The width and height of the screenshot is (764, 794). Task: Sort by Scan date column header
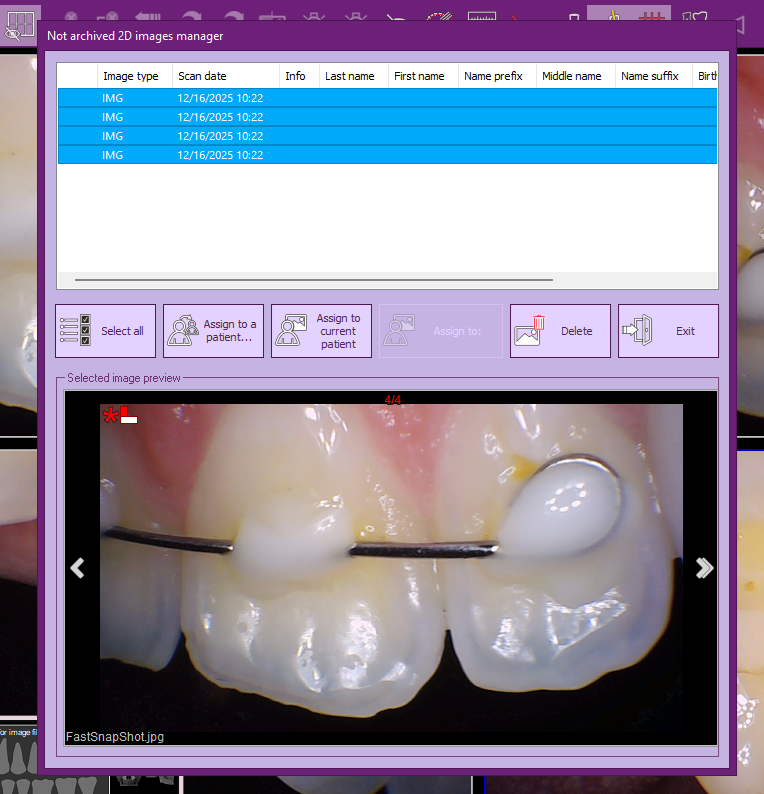click(x=225, y=76)
